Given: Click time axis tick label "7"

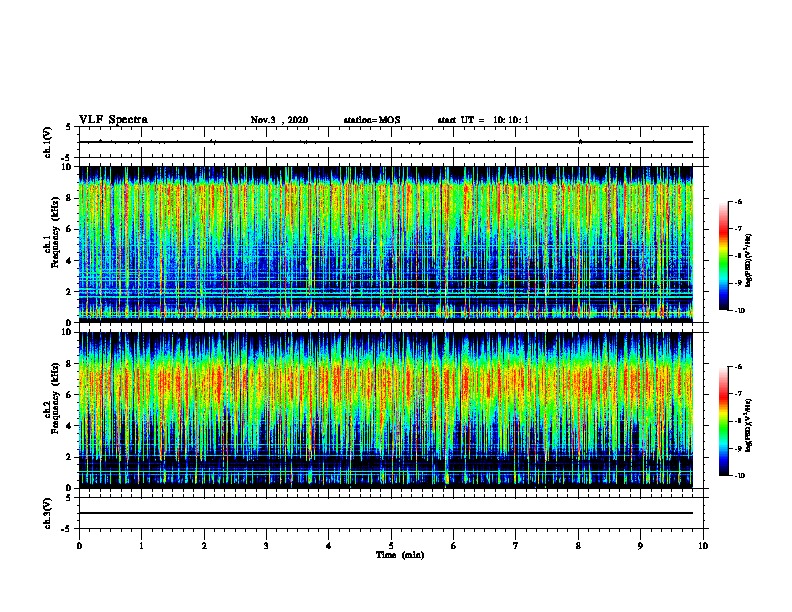Looking at the screenshot, I should [516, 546].
